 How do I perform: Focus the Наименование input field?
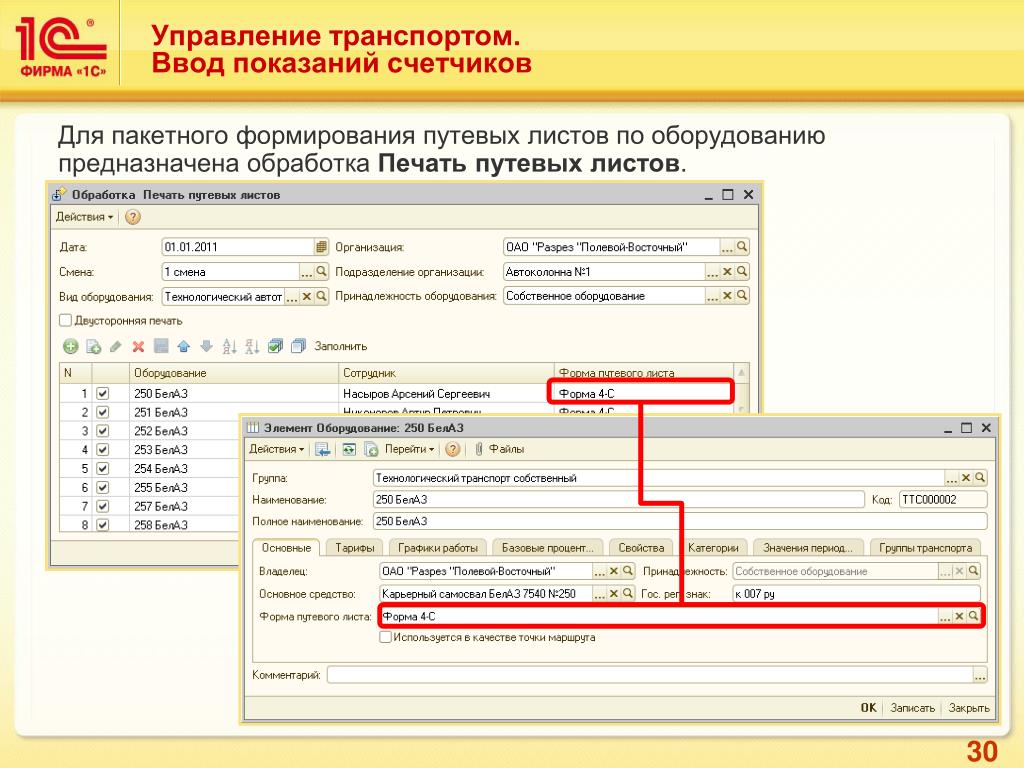[618, 500]
